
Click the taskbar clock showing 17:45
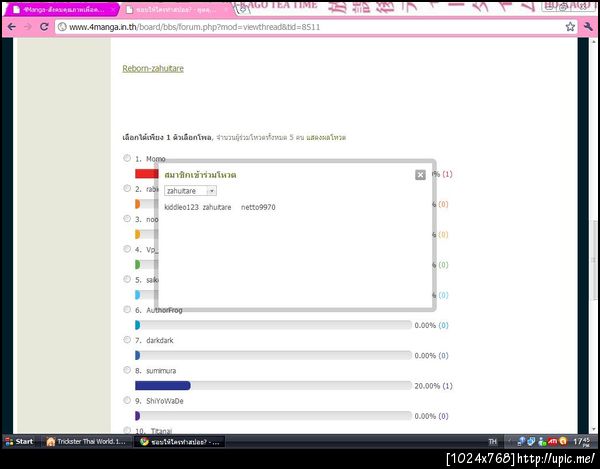click(x=581, y=441)
